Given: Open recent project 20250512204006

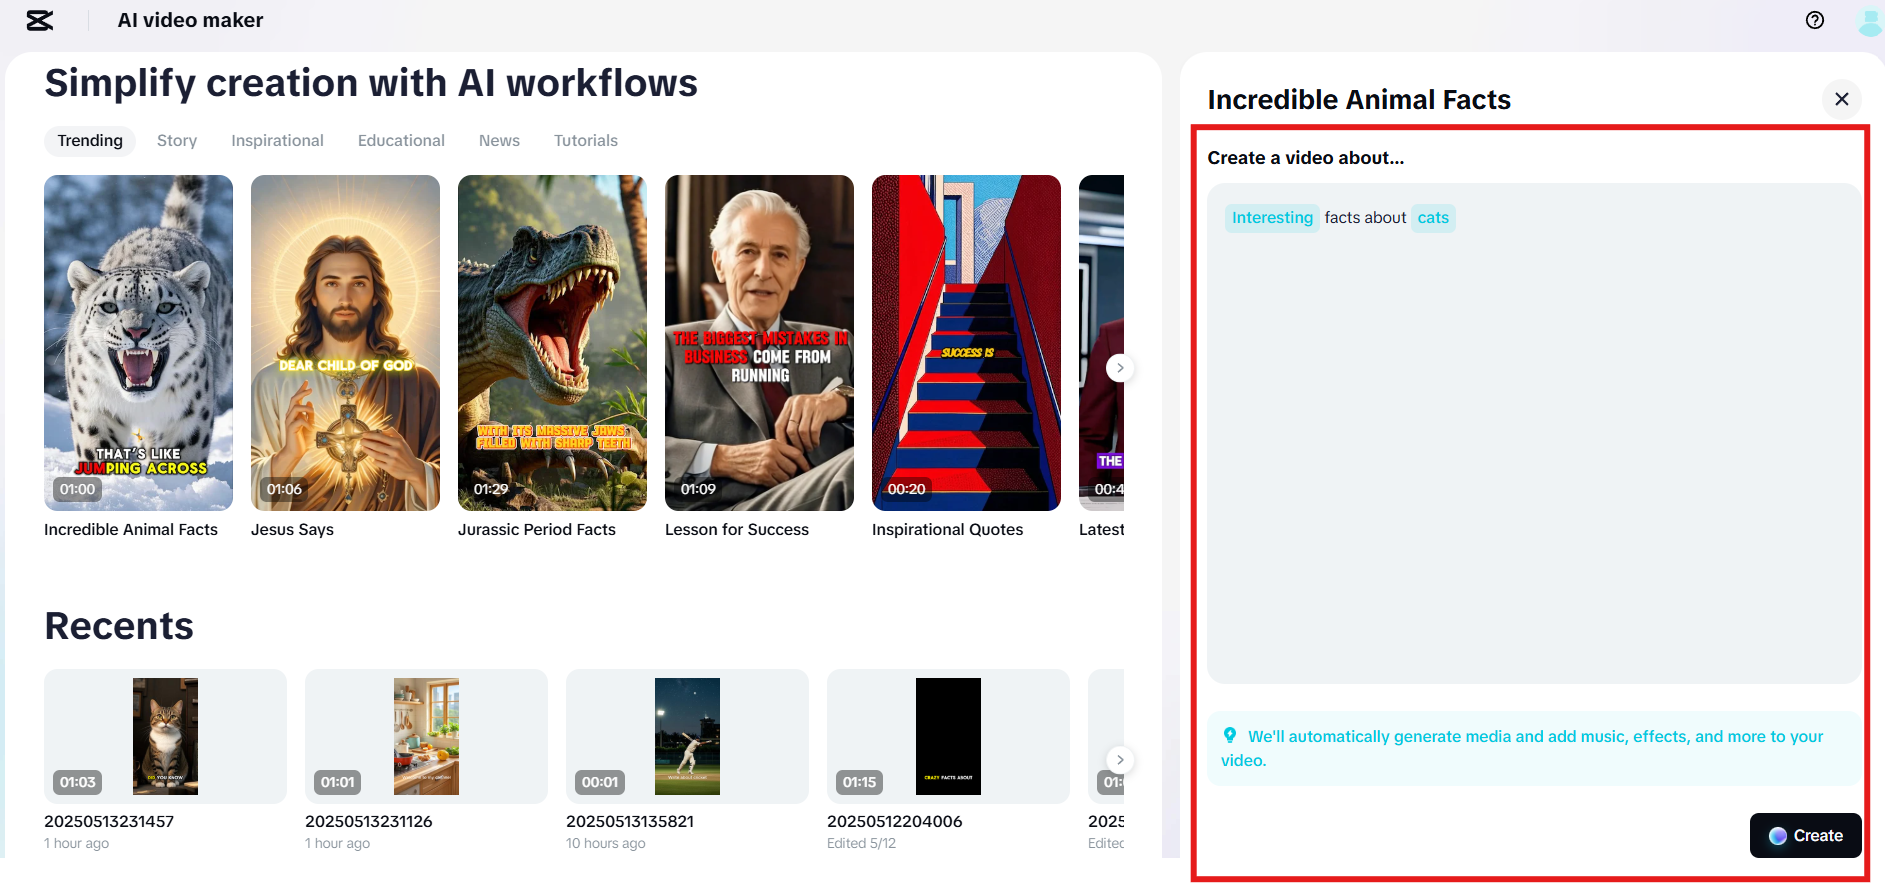Looking at the screenshot, I should (x=948, y=736).
